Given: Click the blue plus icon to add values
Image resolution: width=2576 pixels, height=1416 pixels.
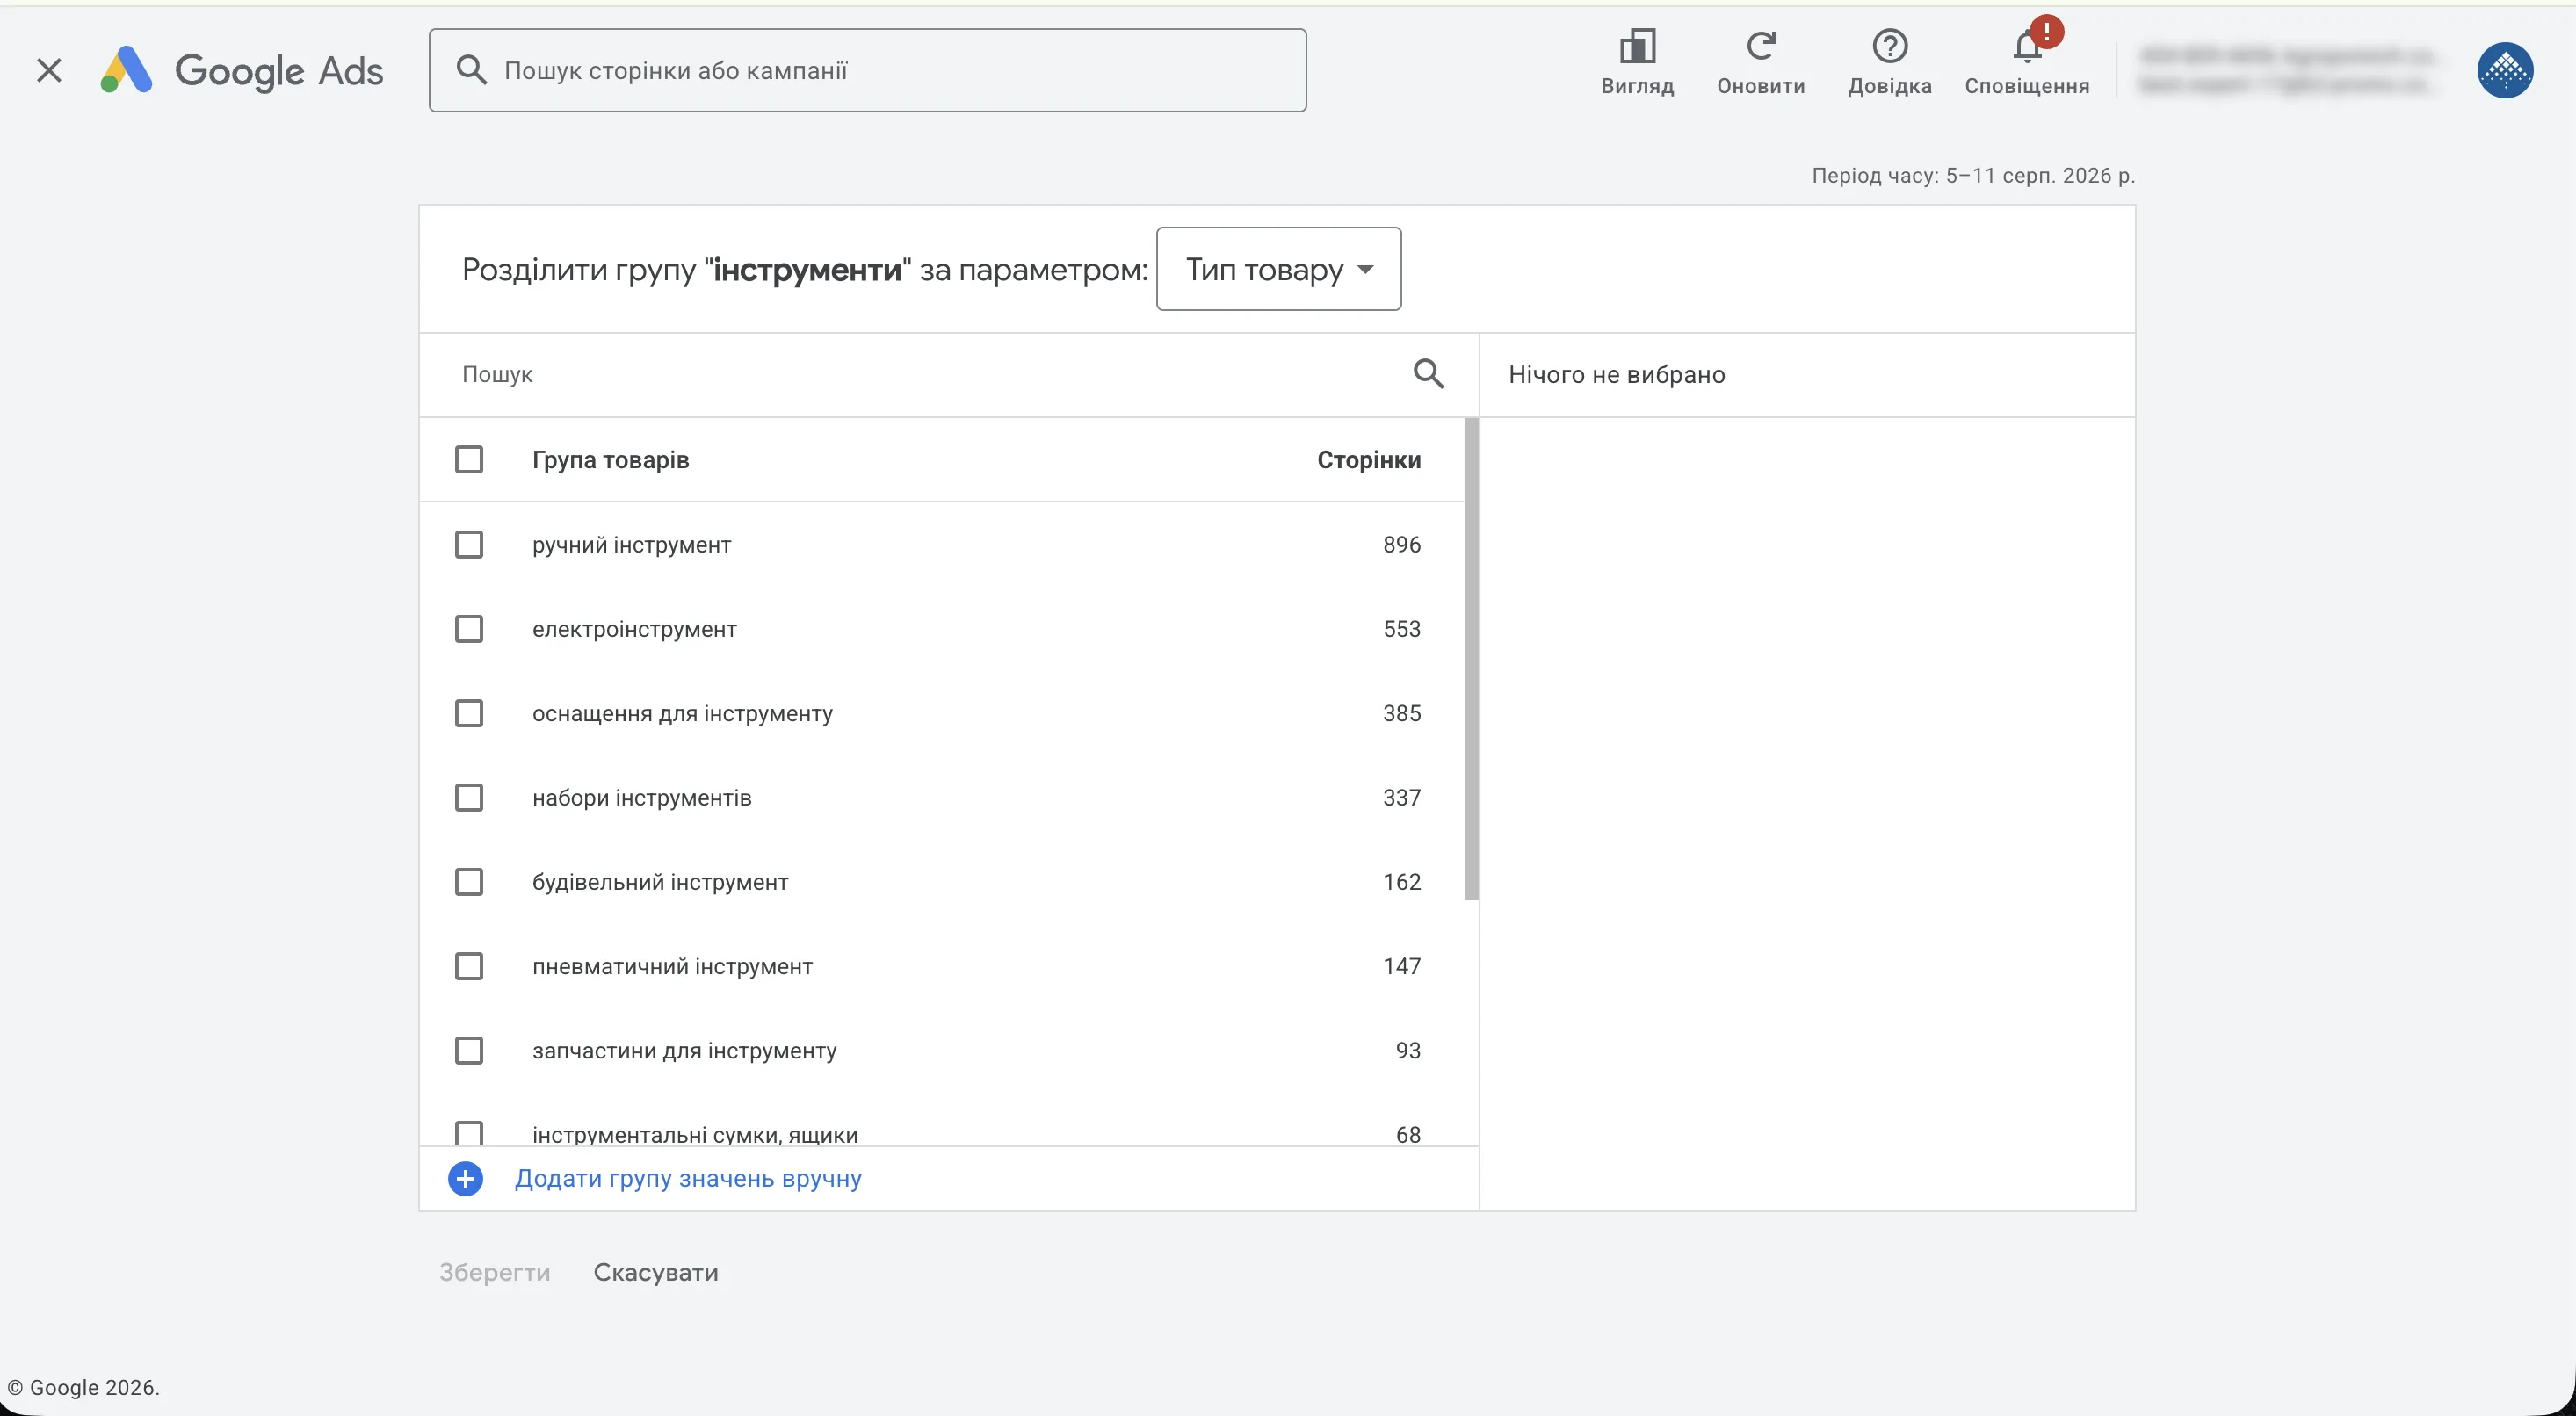Looking at the screenshot, I should (465, 1178).
